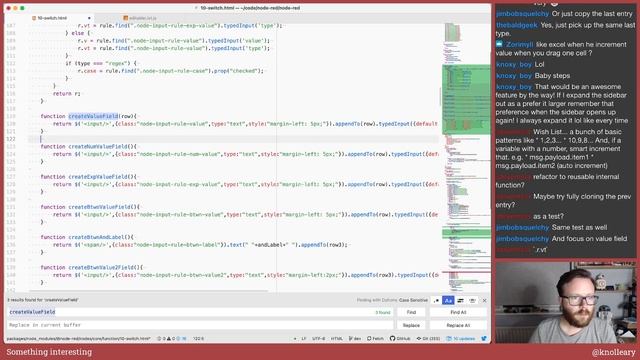Screen dimensions: 640x360
Task: Change UTF-8 file encoding
Action: pos(318,339)
